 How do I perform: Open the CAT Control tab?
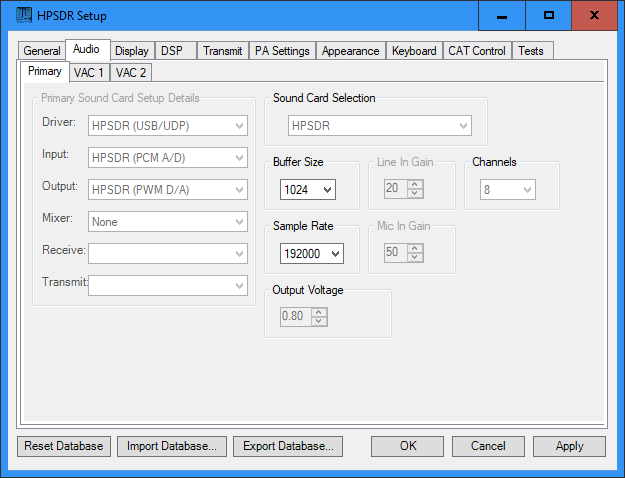(476, 51)
